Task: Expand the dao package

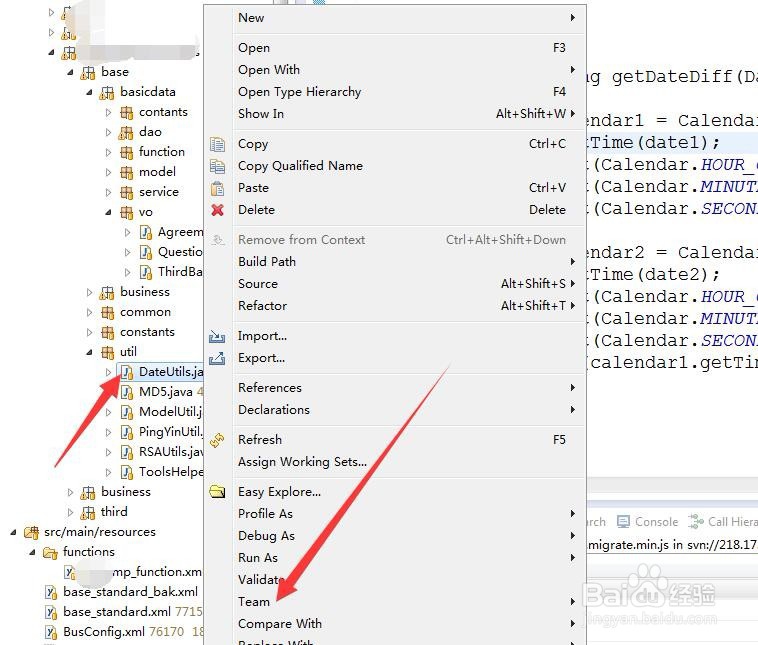Action: point(108,132)
